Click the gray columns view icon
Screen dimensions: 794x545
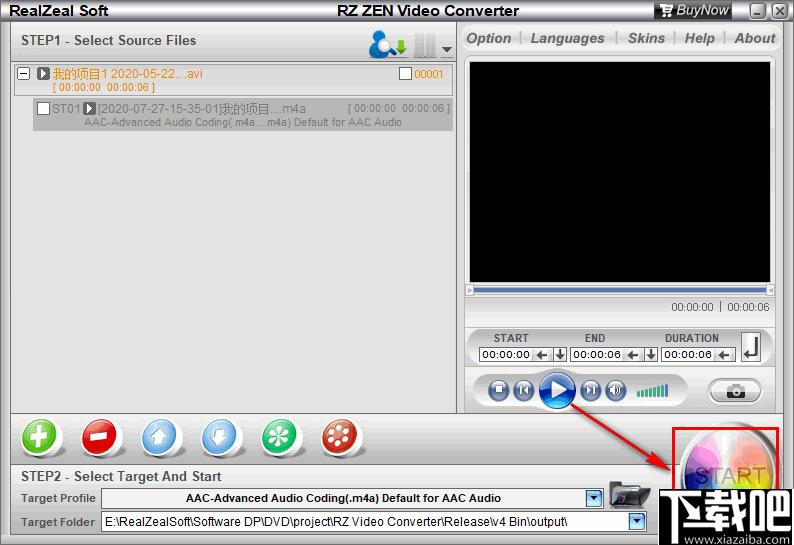(424, 45)
